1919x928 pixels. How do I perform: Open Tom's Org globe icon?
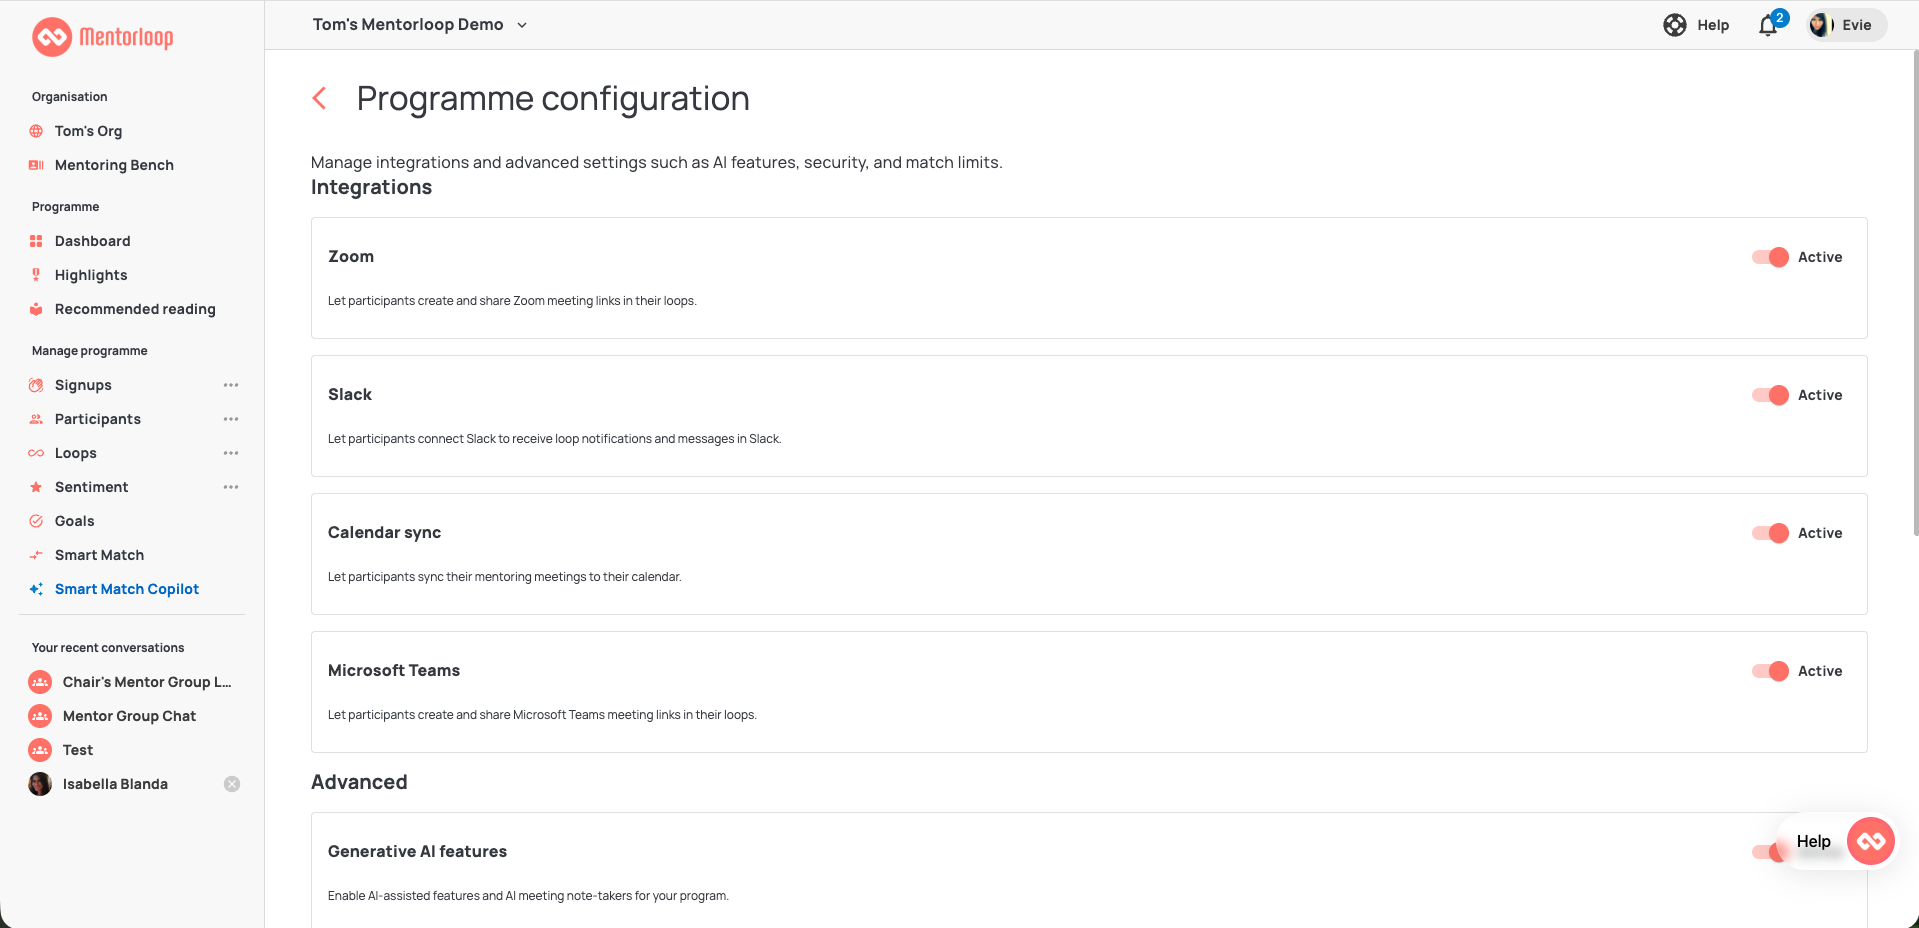click(x=36, y=131)
